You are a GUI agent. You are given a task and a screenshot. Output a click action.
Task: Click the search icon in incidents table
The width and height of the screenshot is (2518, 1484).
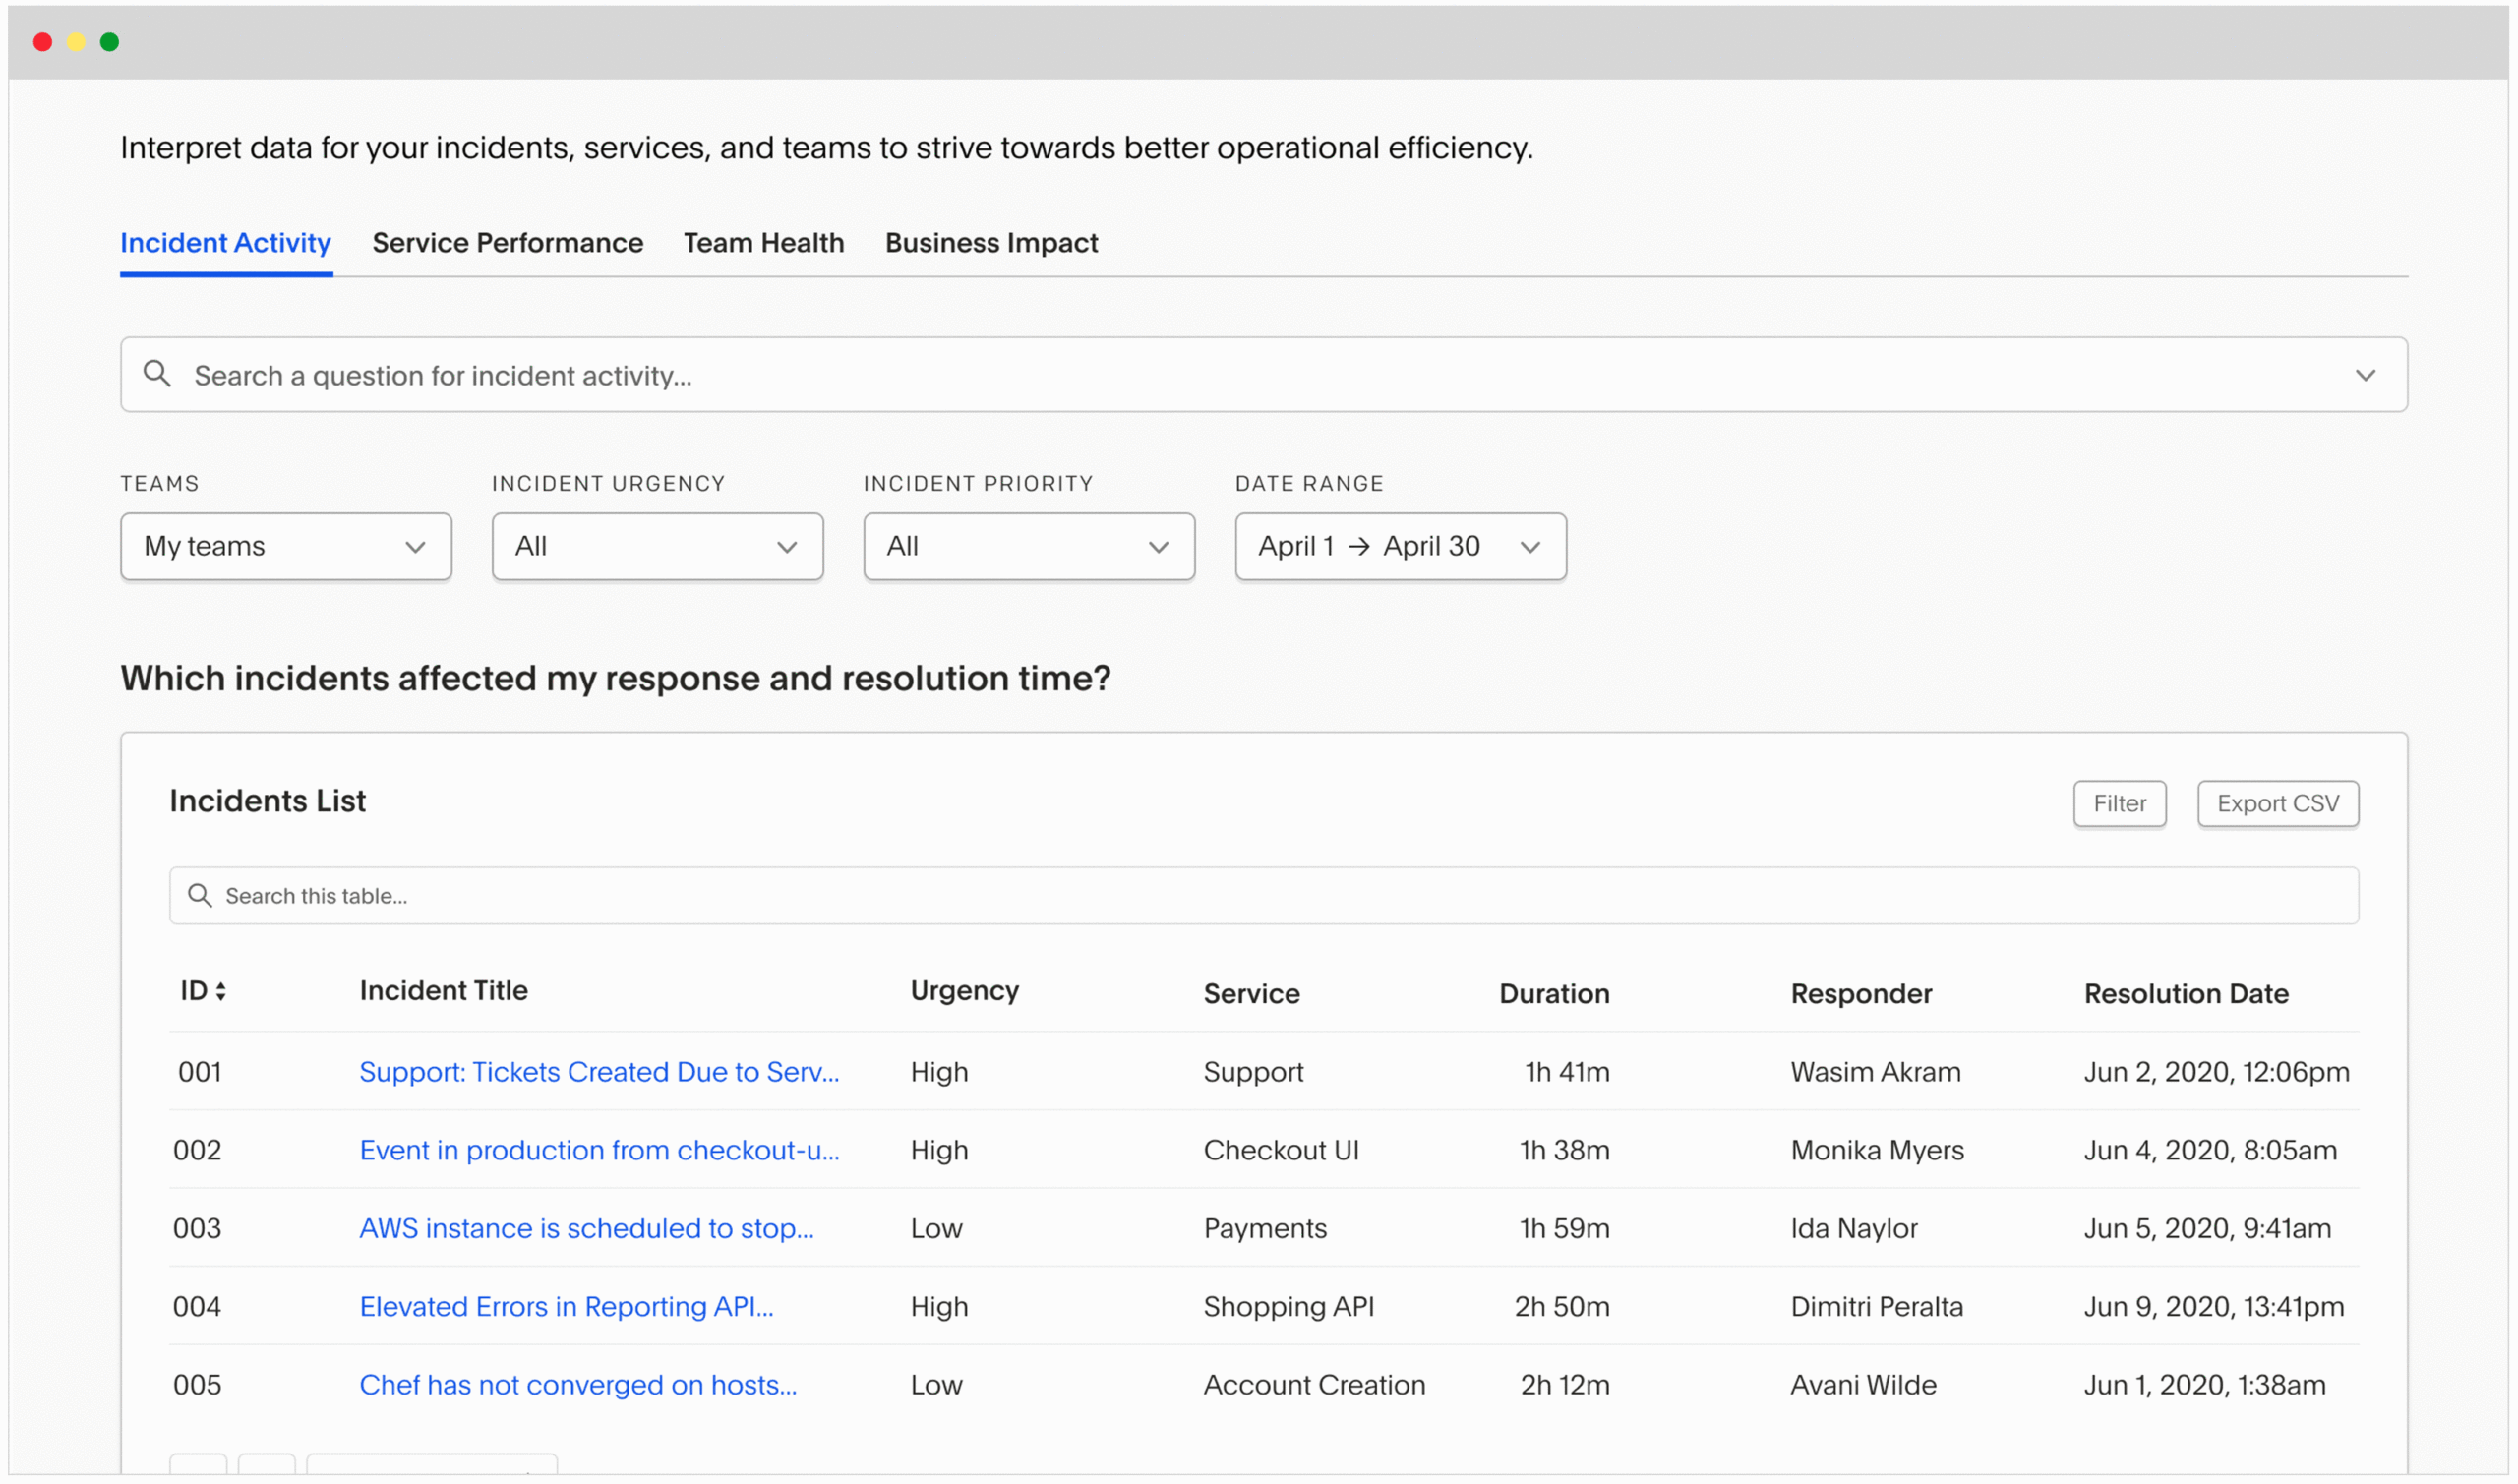200,896
